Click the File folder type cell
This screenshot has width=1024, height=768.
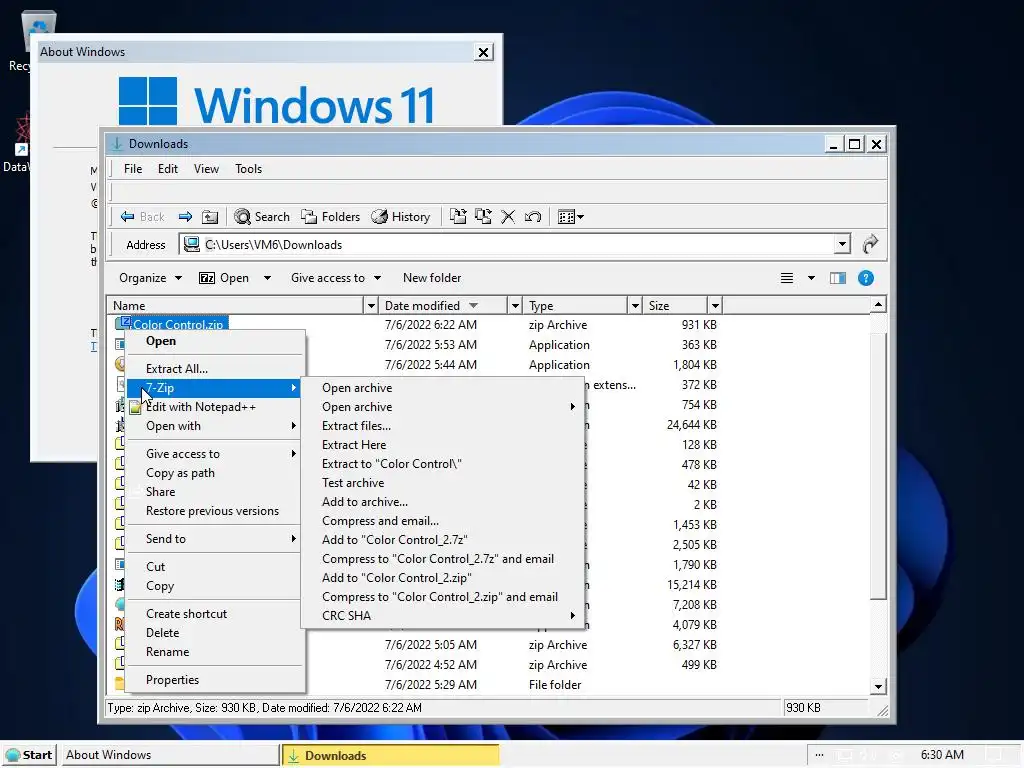click(x=555, y=684)
